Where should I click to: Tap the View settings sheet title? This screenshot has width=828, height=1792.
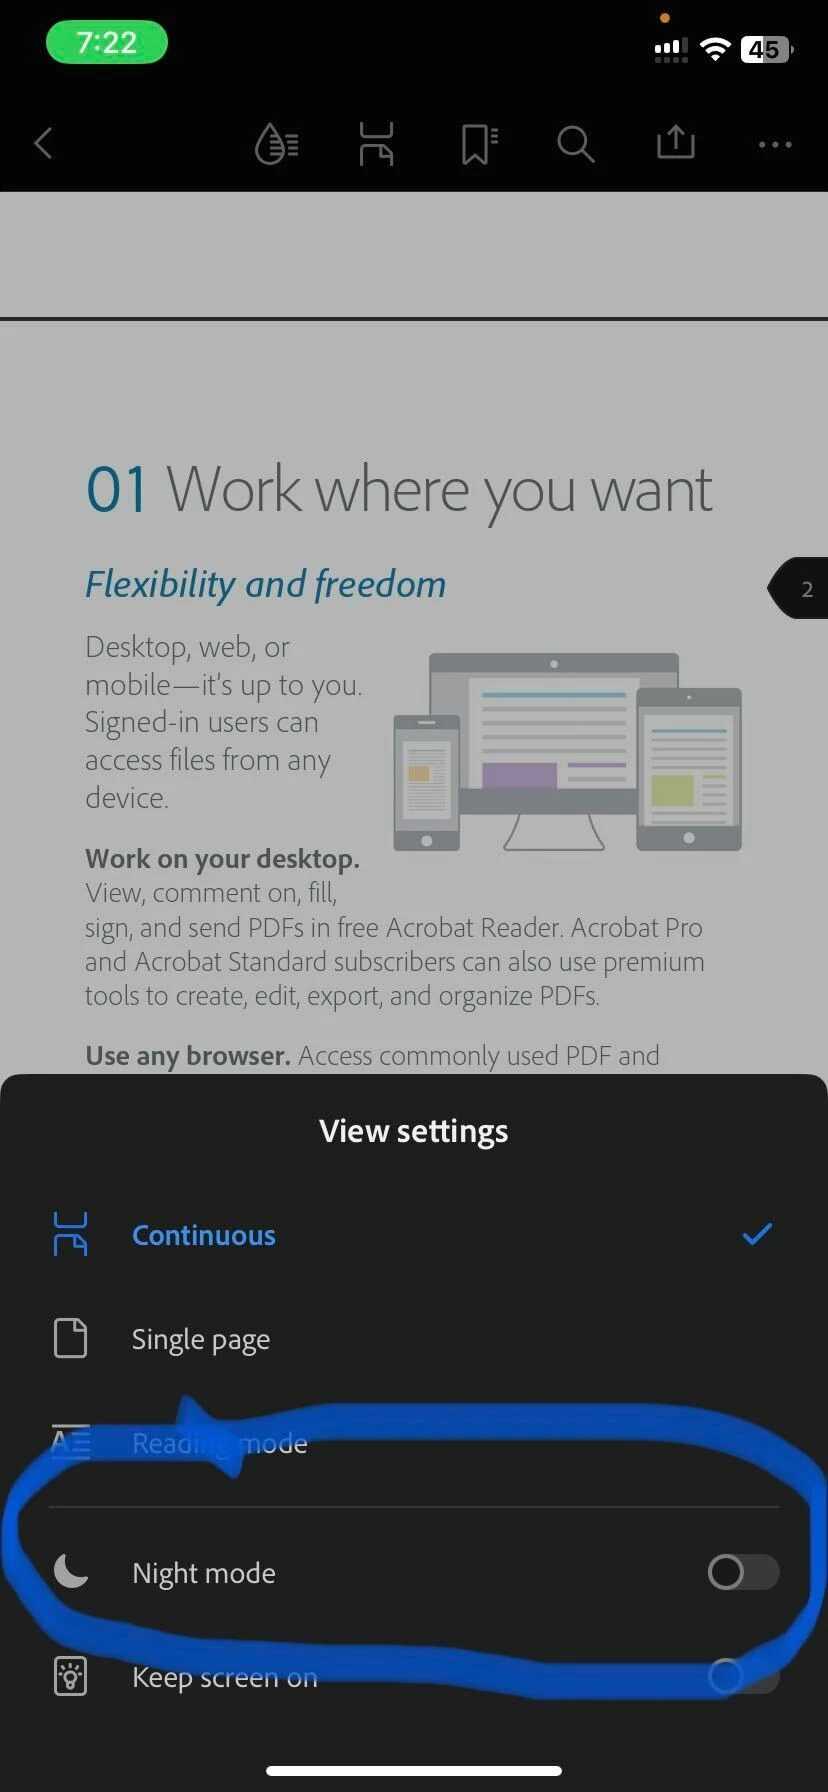(x=414, y=1131)
